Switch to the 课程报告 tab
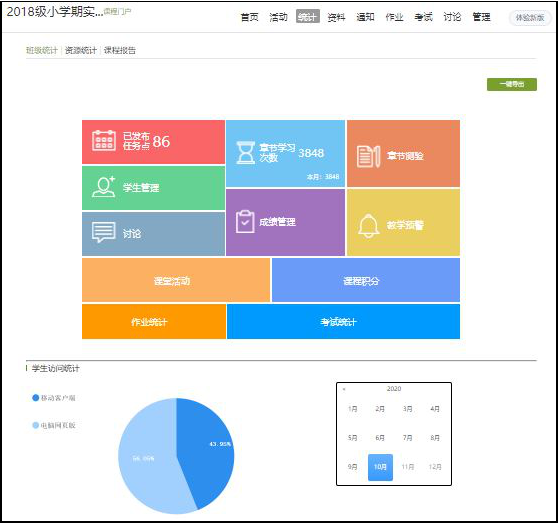The height and width of the screenshot is (525, 558). (x=120, y=50)
